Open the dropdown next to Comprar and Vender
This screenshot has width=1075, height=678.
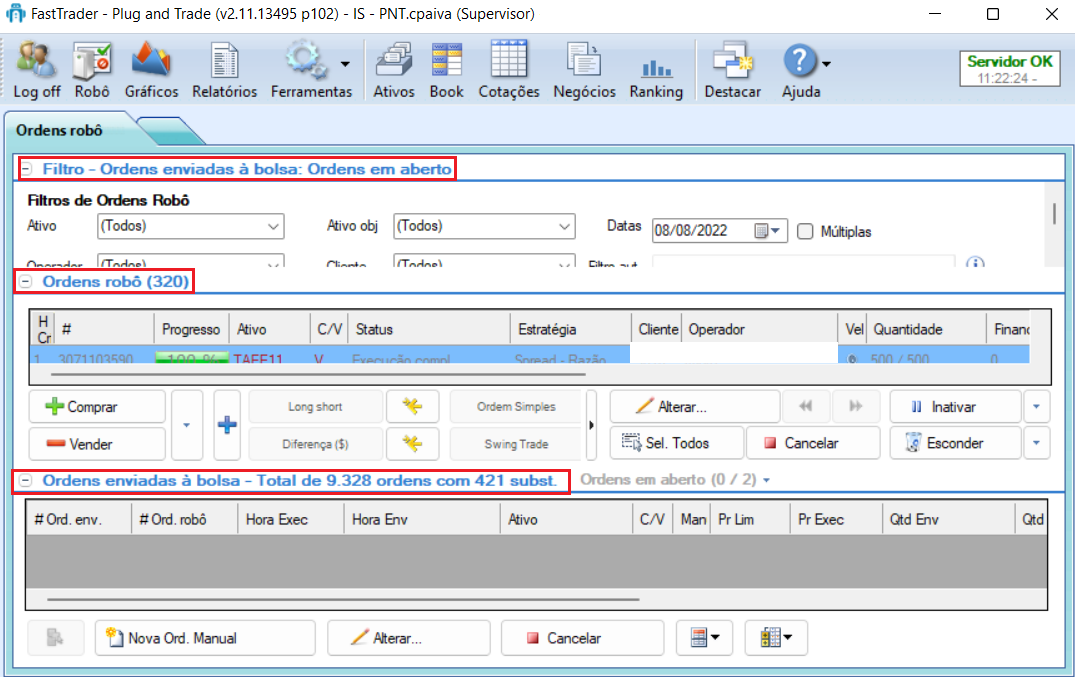pos(186,425)
